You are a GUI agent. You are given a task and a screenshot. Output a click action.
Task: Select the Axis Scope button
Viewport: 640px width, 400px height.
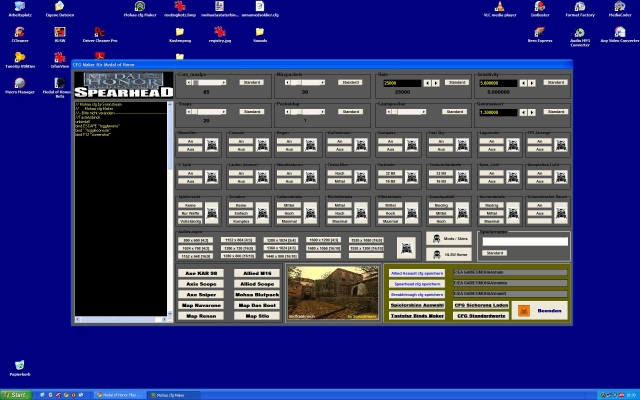coord(201,284)
